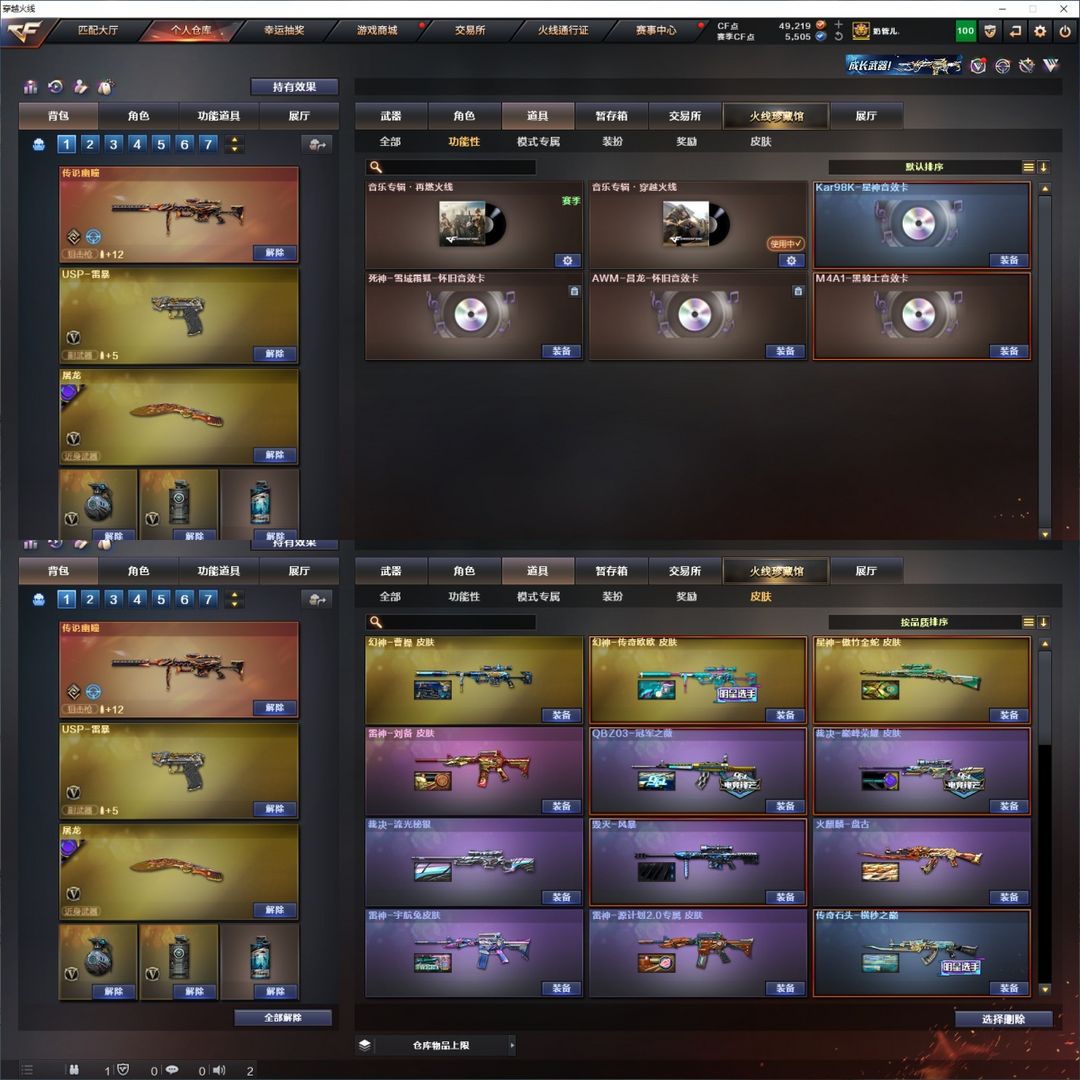The width and height of the screenshot is (1080, 1080).
Task: Click the CF logo in the top bar
Action: 24,32
